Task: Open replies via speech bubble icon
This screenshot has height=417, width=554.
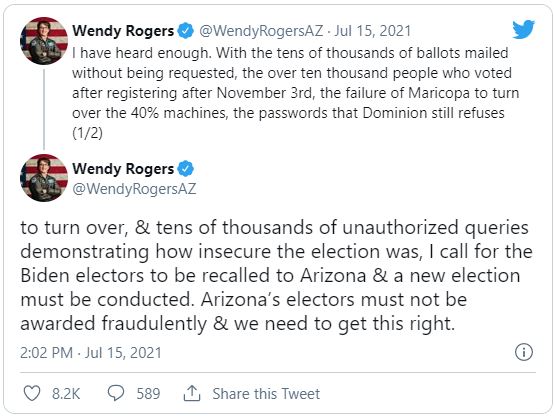Action: pos(116,393)
